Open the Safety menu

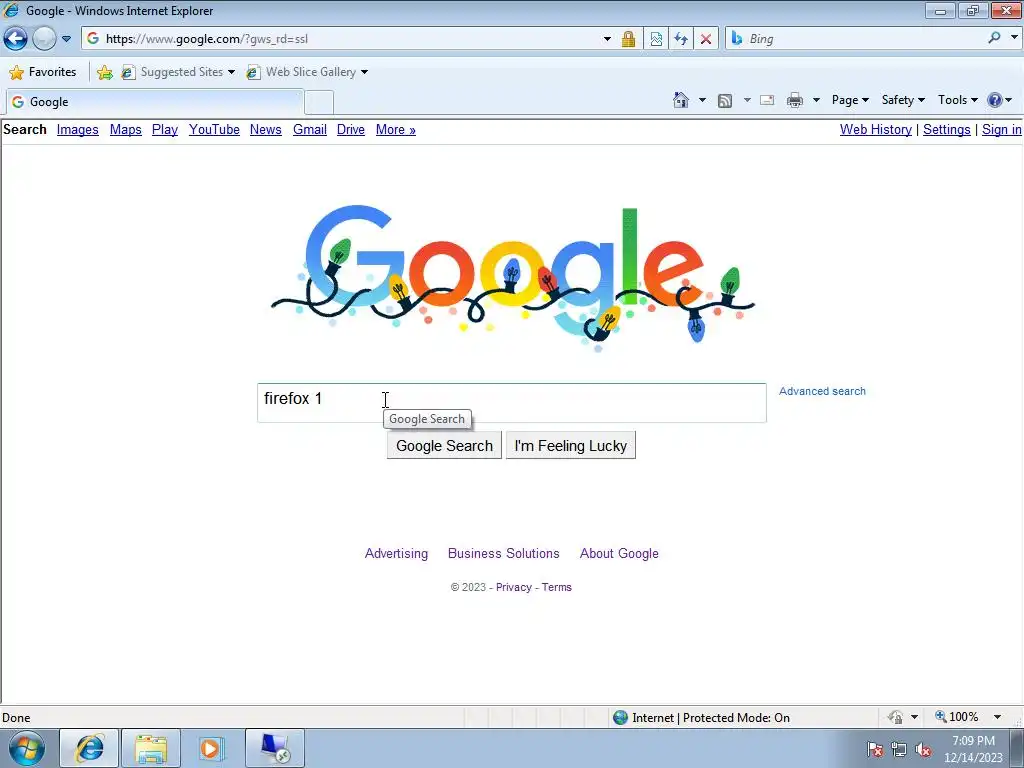tap(903, 100)
